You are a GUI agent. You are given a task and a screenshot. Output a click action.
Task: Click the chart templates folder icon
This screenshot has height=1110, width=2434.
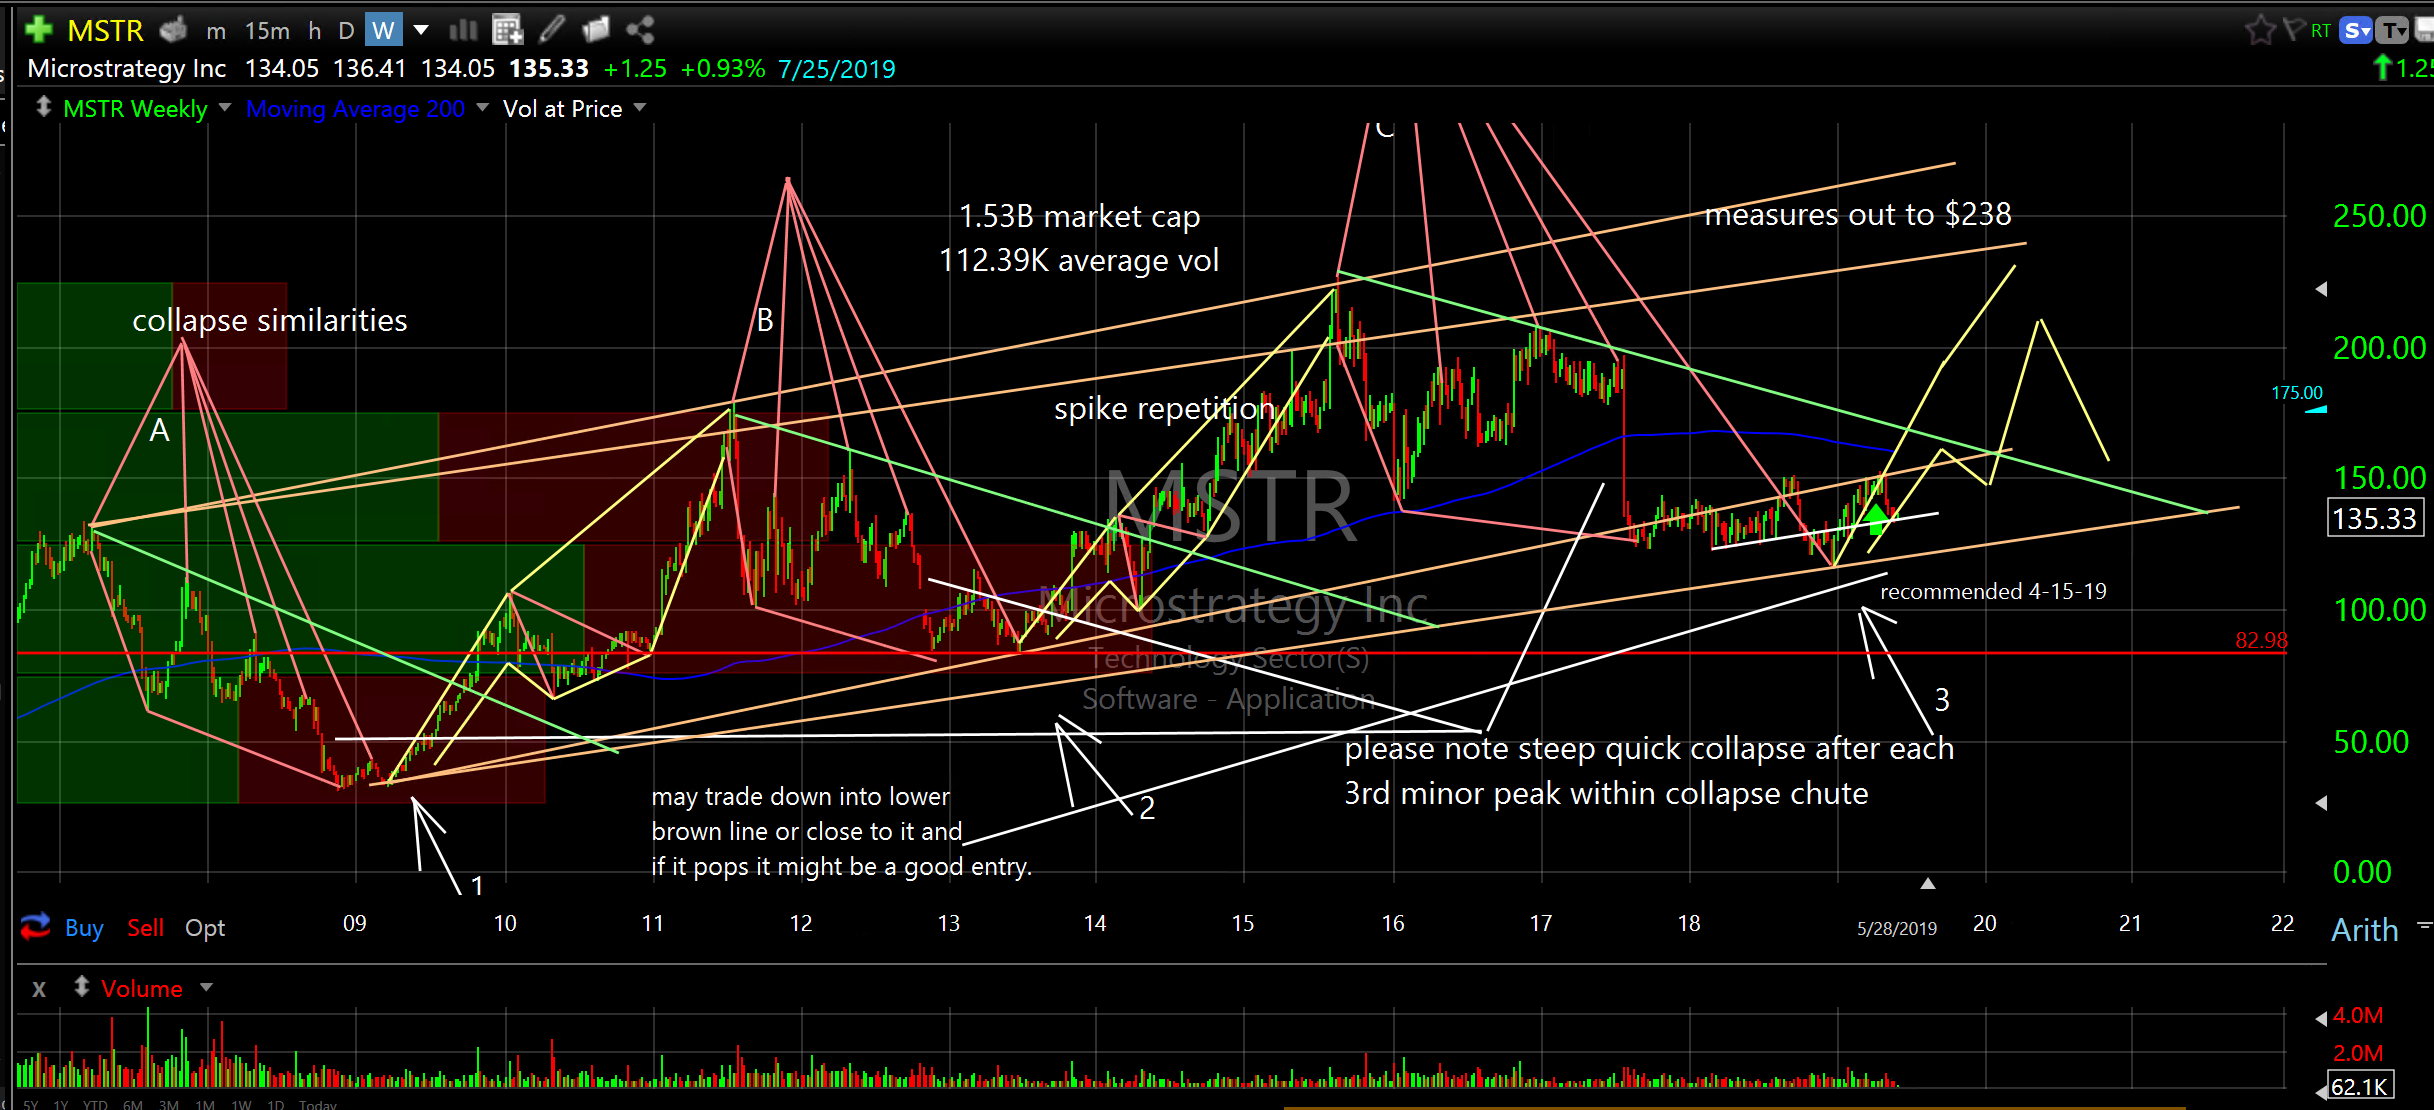point(596,30)
